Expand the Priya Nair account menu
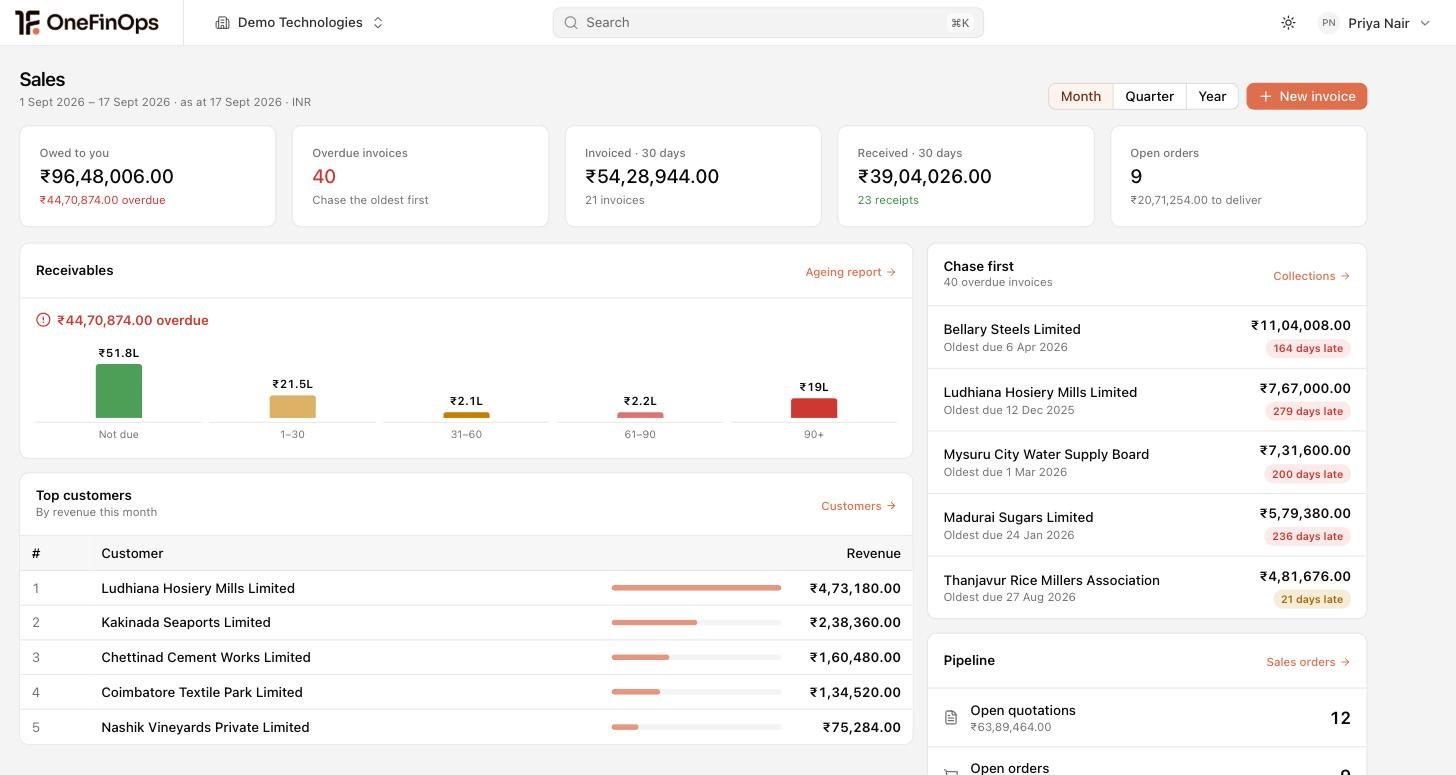Image resolution: width=1456 pixels, height=775 pixels. coord(1375,23)
